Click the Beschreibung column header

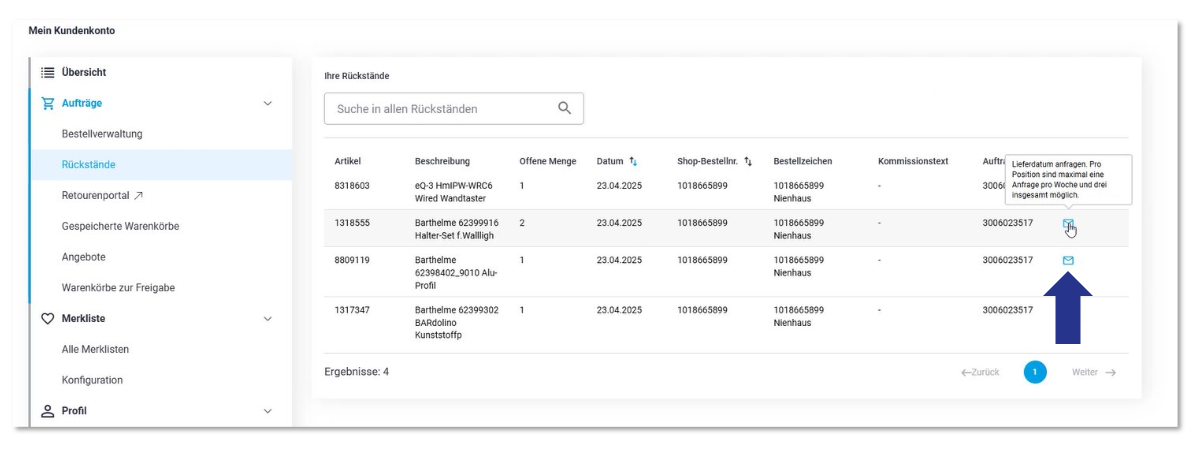coord(442,161)
